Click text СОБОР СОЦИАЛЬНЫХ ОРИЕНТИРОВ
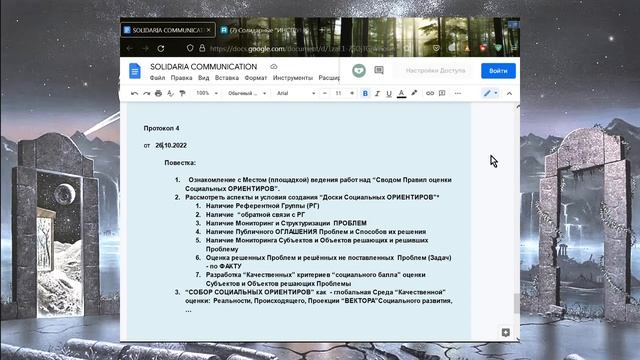 250,292
